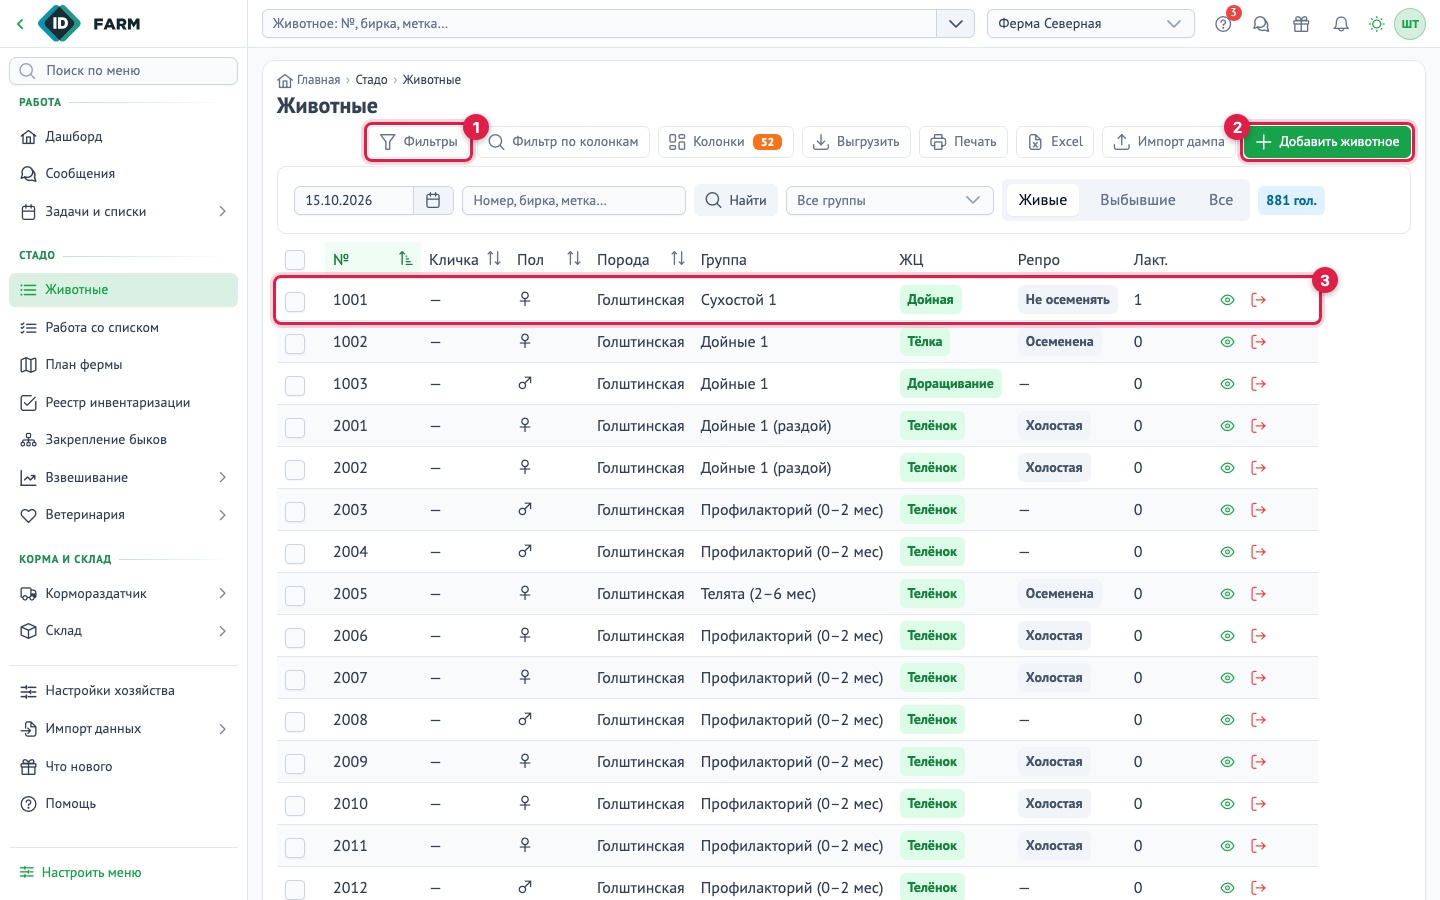Viewport: 1440px width, 900px height.
Task: Sort by Порода column arrows
Action: 678,259
